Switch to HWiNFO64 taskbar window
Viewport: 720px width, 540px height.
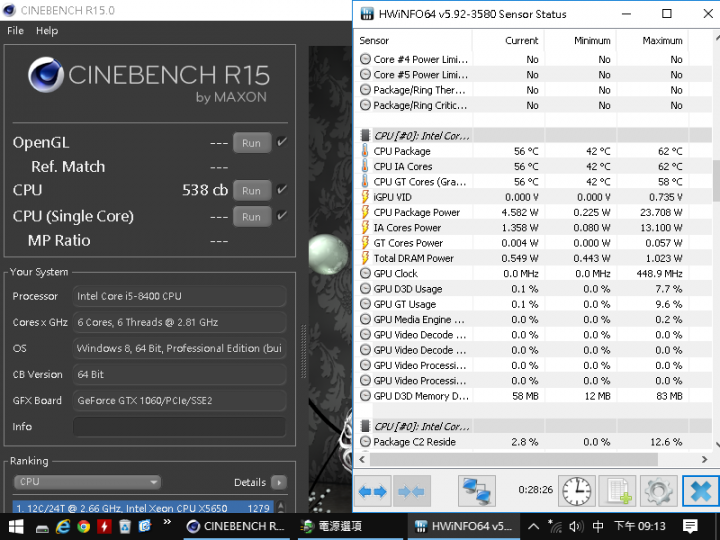464,526
